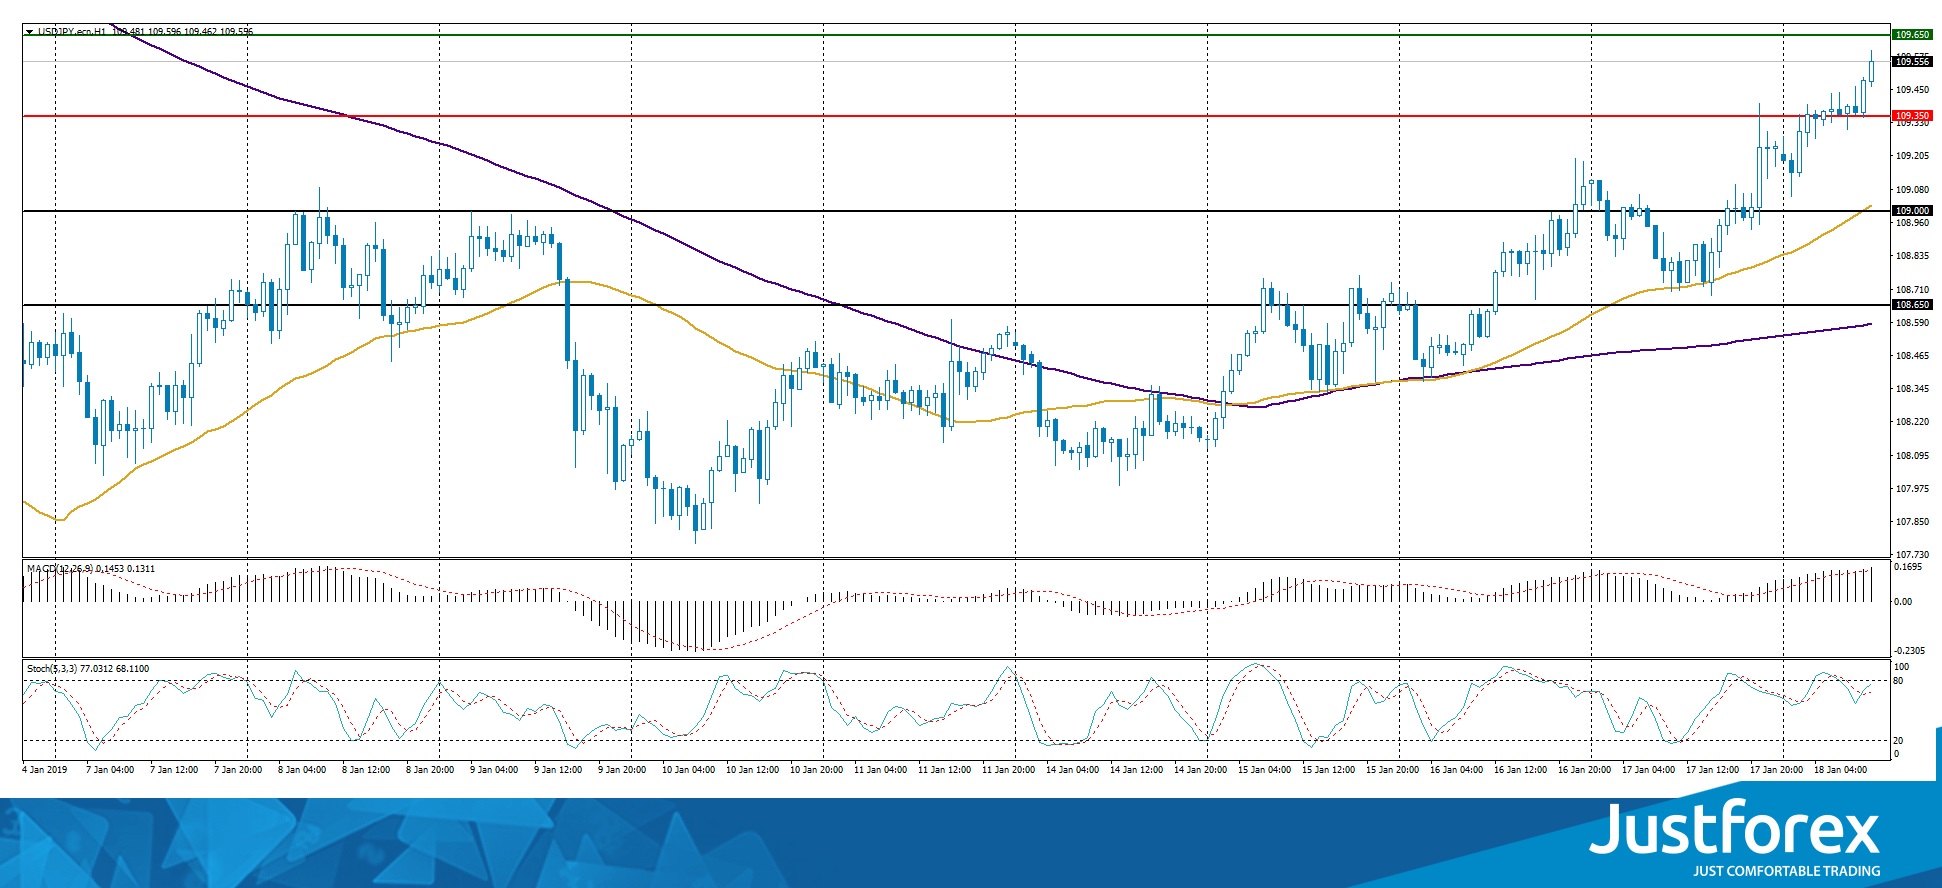Click the JustForex logo

pos(1735,840)
